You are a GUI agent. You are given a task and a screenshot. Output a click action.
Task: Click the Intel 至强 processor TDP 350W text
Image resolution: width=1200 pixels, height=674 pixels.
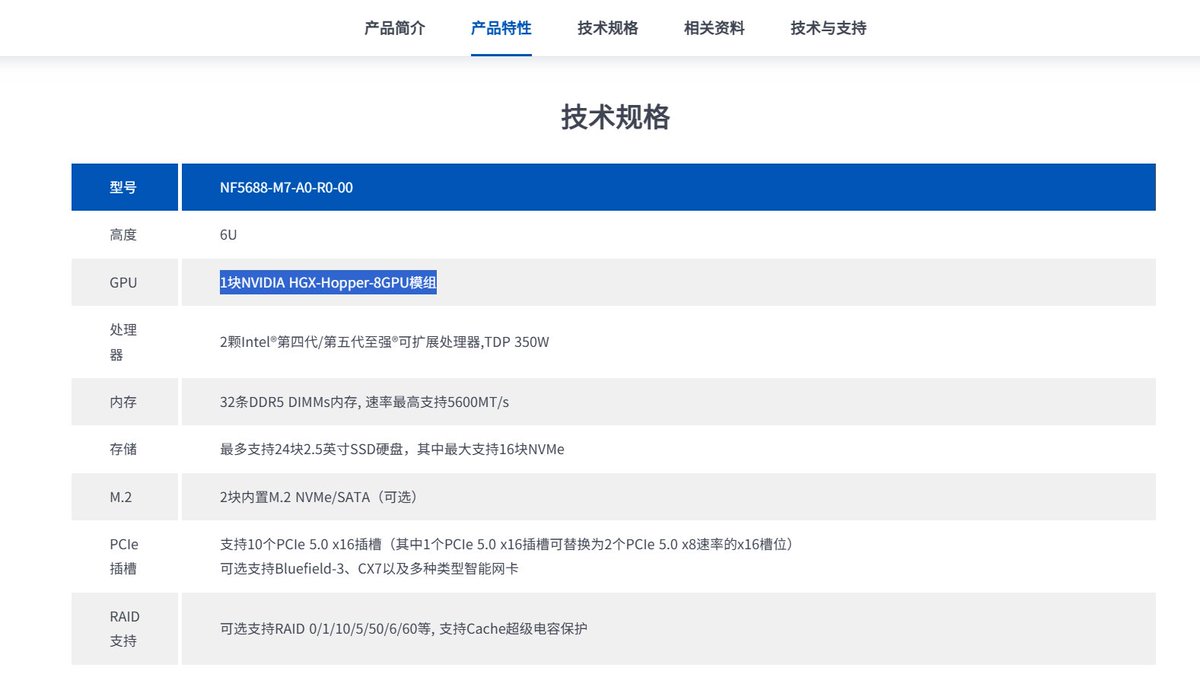click(384, 342)
